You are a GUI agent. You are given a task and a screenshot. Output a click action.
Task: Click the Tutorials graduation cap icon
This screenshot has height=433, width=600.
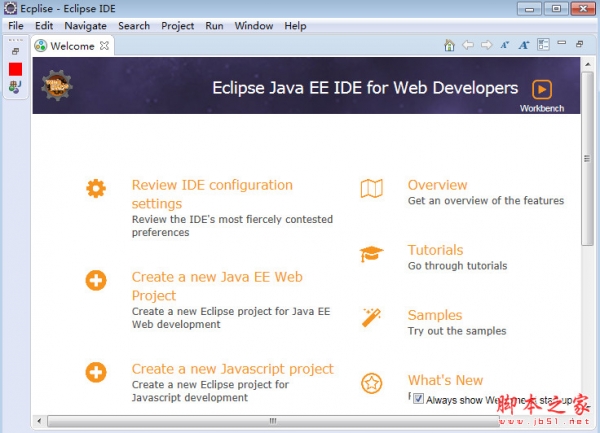click(x=371, y=254)
